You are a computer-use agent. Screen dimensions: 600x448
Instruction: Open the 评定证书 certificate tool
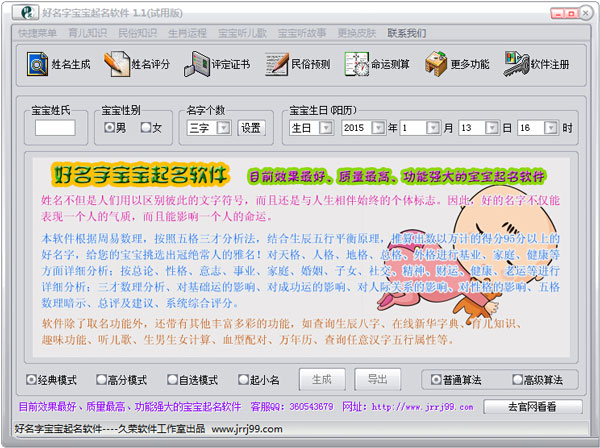[x=217, y=64]
